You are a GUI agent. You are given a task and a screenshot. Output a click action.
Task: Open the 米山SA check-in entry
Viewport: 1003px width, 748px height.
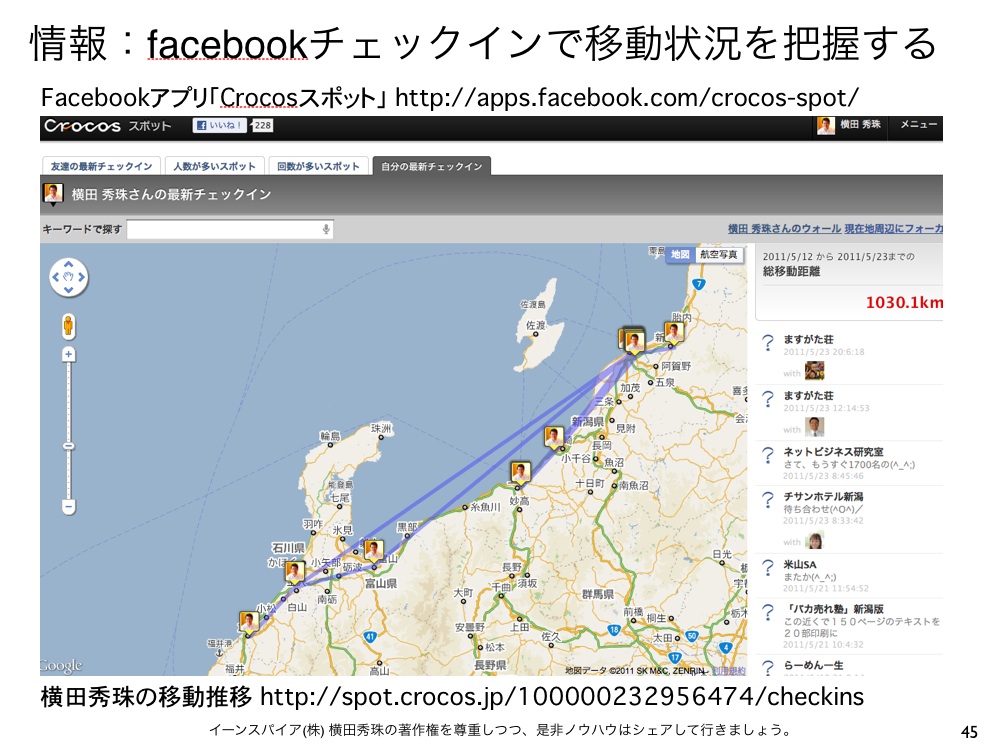(800, 564)
